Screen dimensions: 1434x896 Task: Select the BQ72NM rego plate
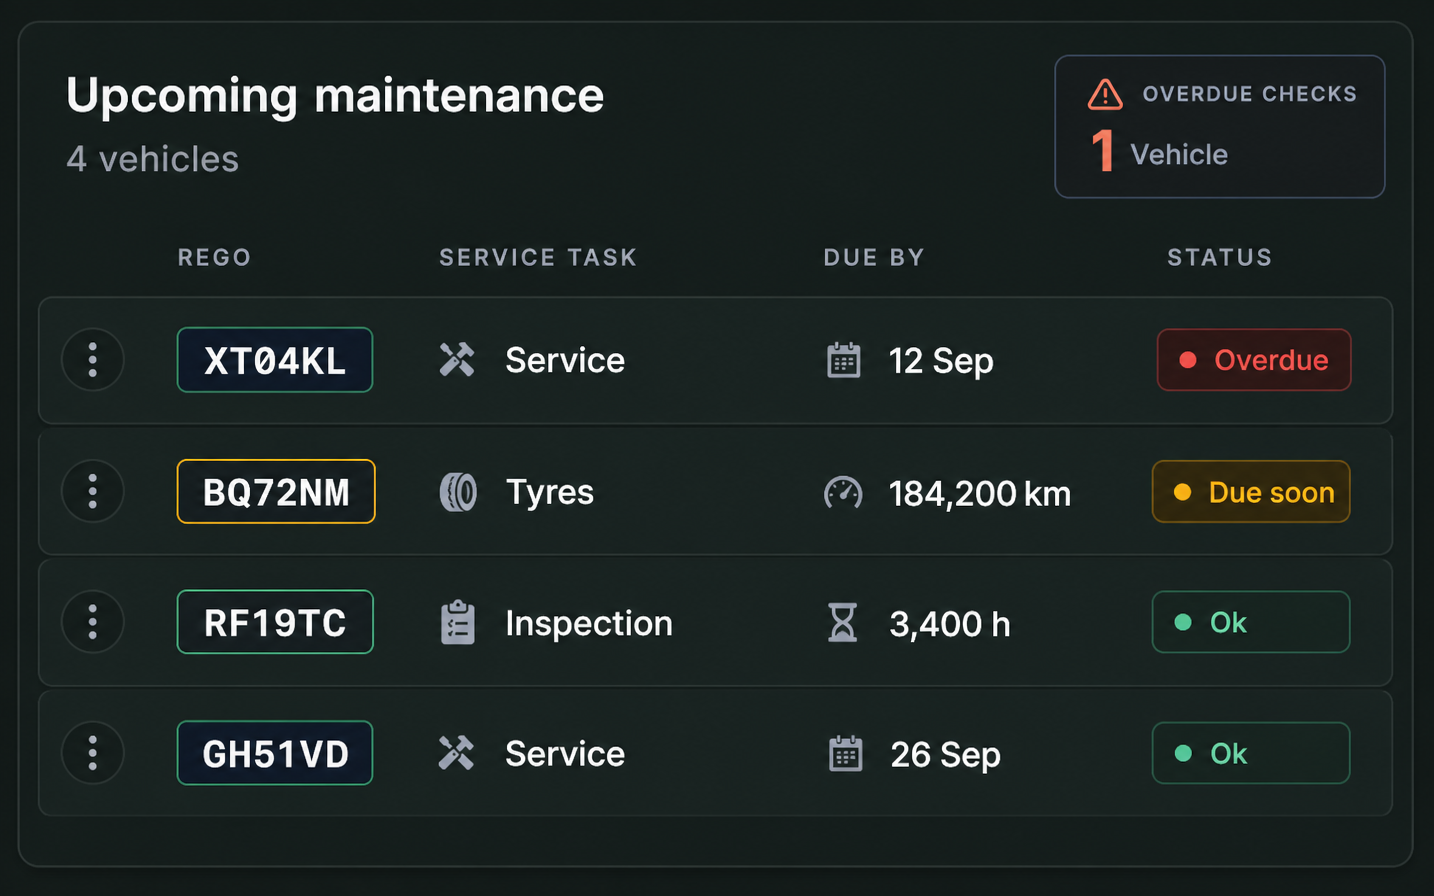point(276,491)
